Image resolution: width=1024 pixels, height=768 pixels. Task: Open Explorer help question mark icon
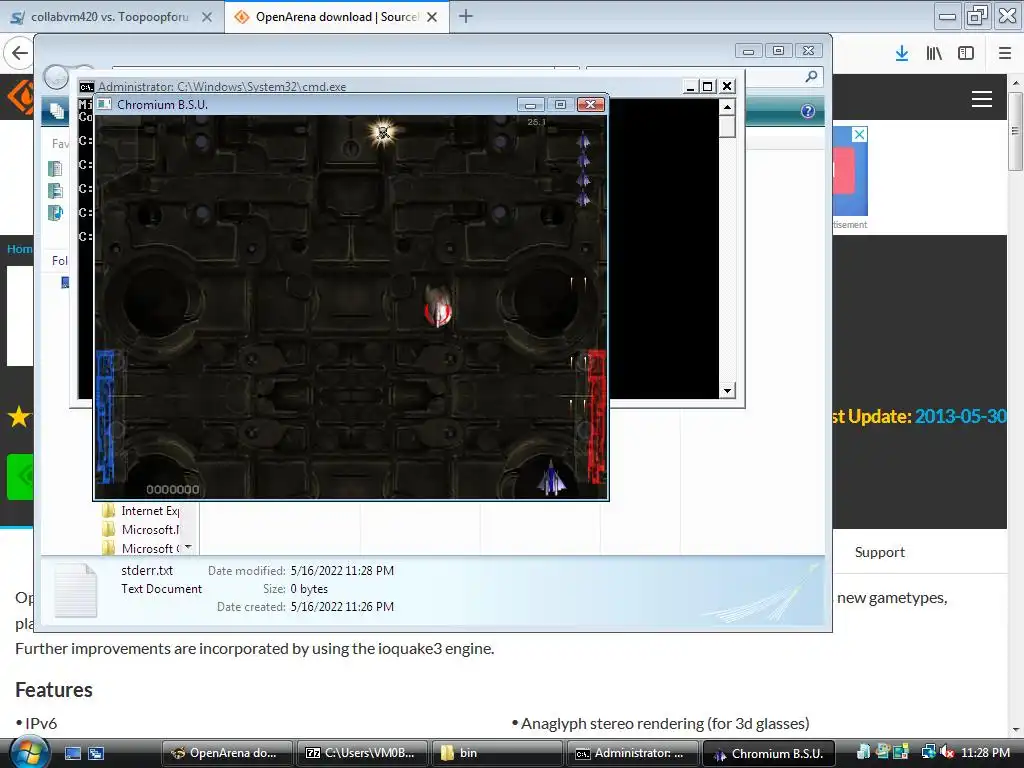click(x=808, y=111)
